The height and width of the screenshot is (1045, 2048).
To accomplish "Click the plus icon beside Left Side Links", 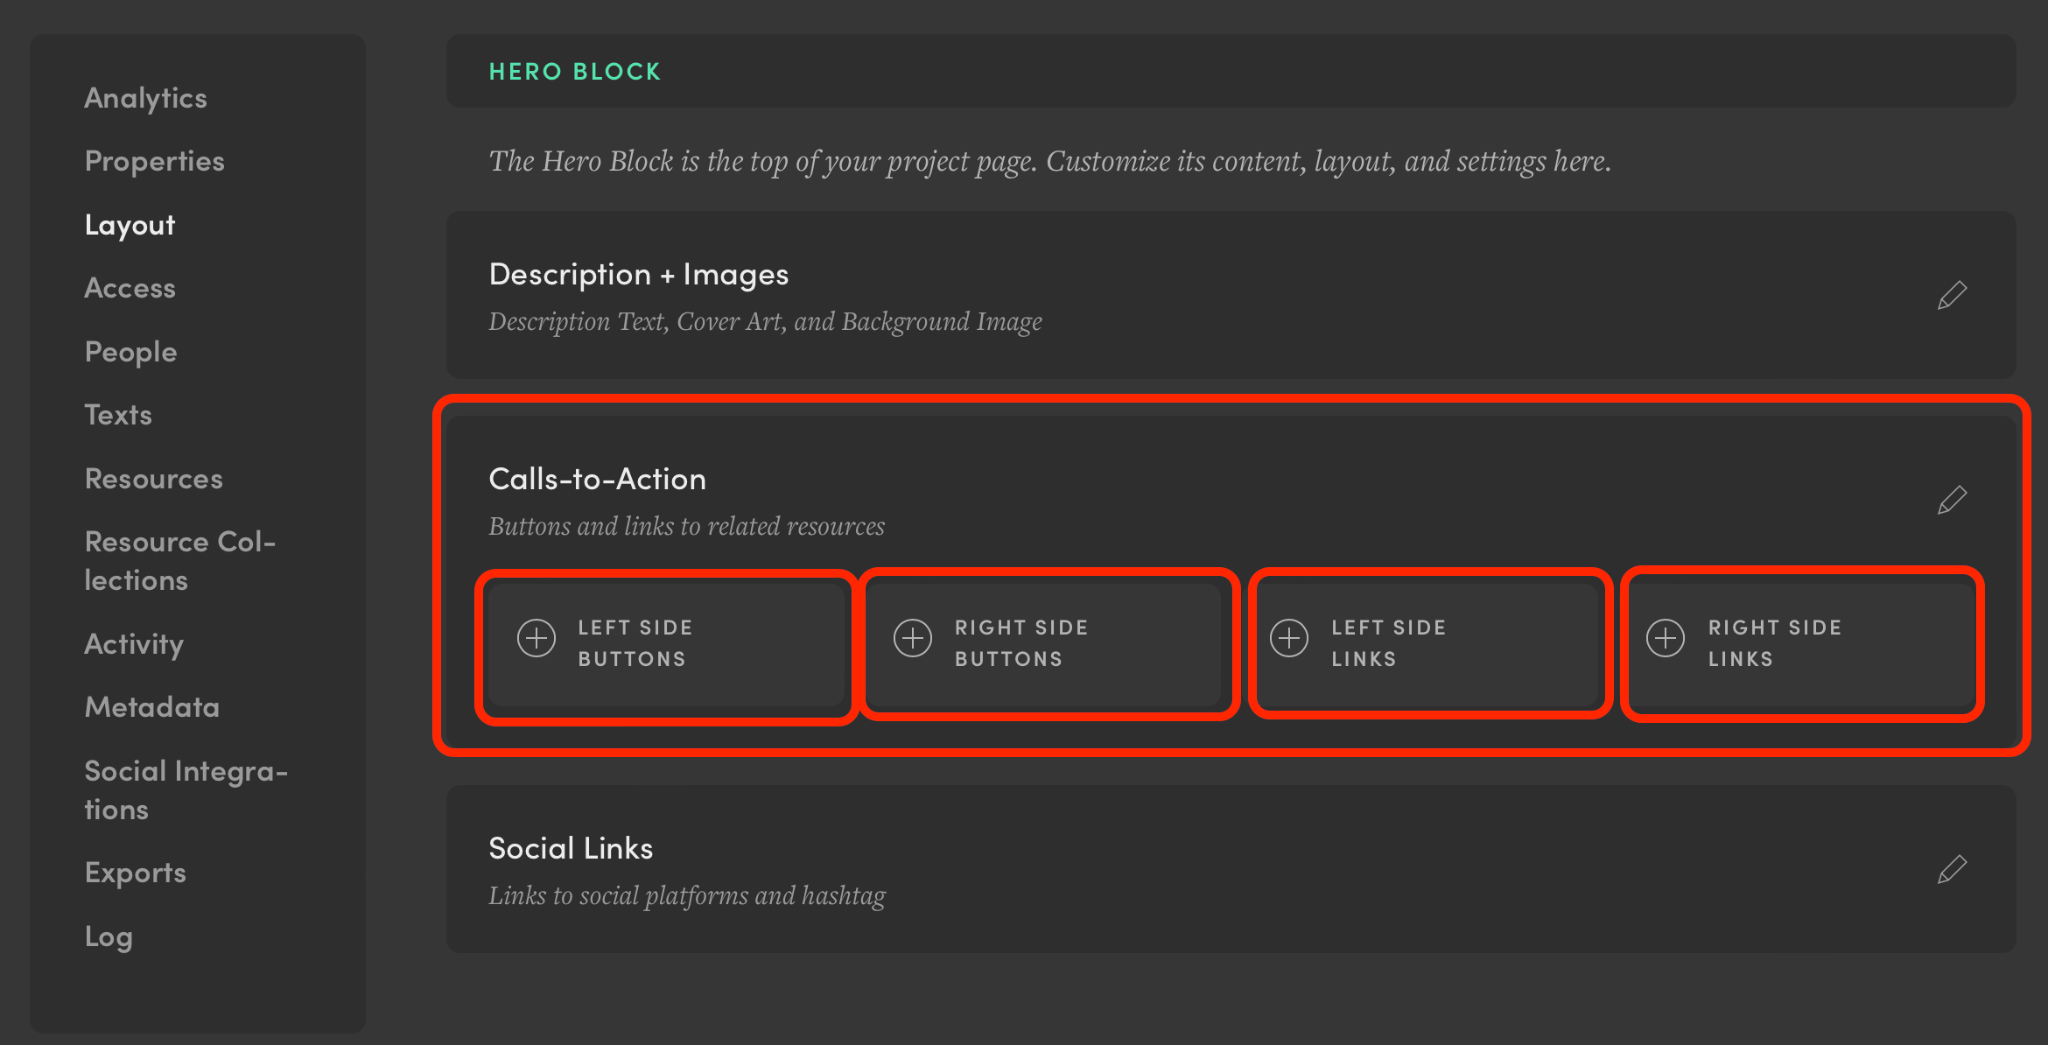I will pos(1289,638).
